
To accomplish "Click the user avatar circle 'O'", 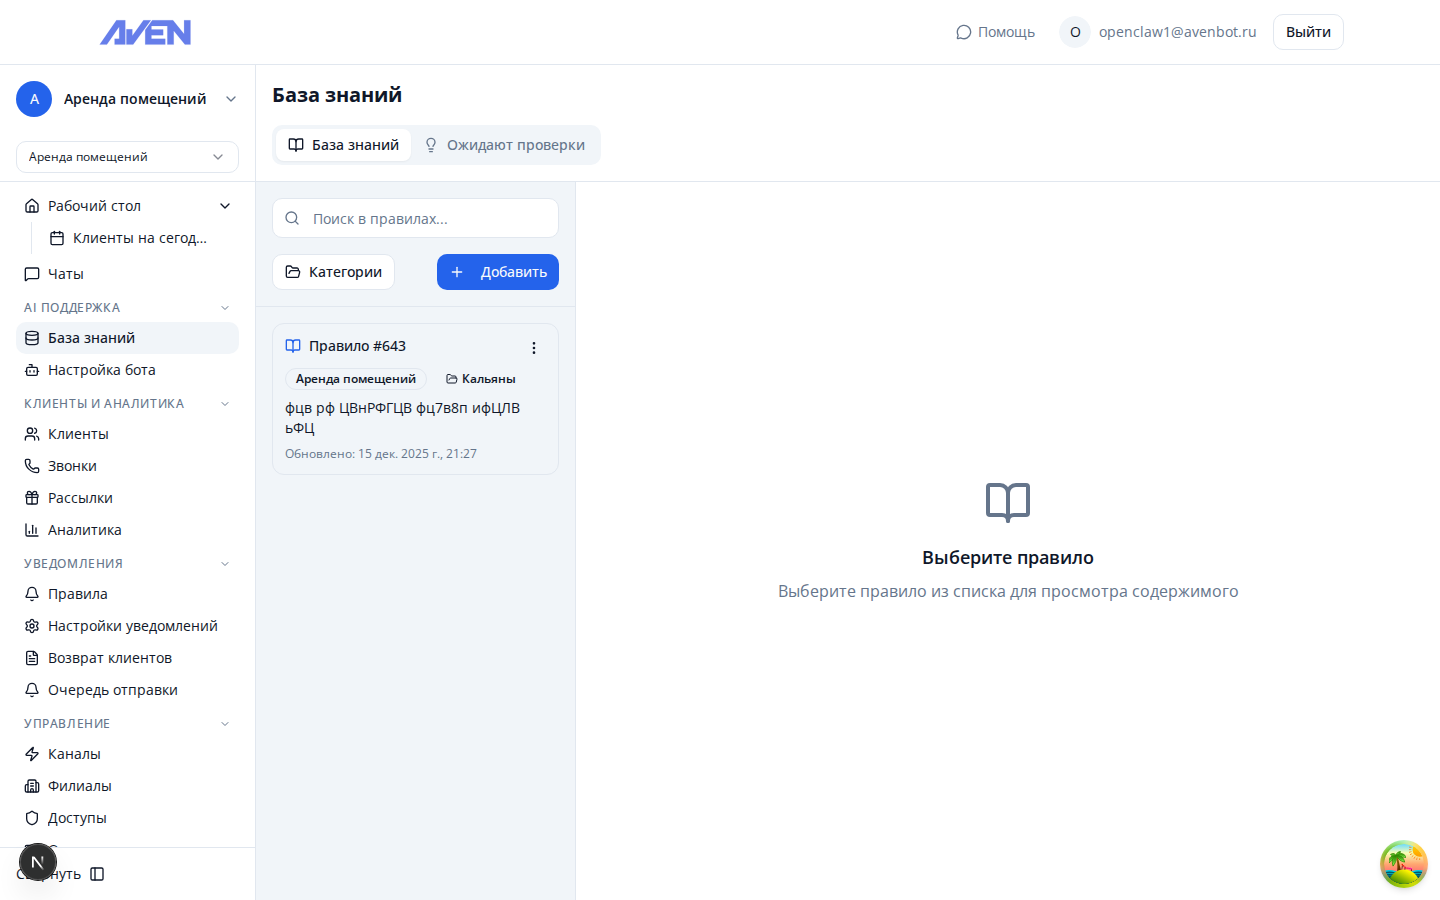I will click(1075, 32).
